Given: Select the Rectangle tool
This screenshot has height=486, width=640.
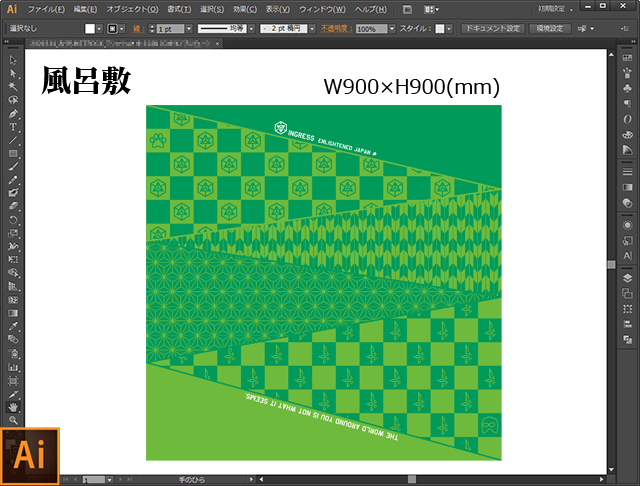Looking at the screenshot, I should (13, 153).
